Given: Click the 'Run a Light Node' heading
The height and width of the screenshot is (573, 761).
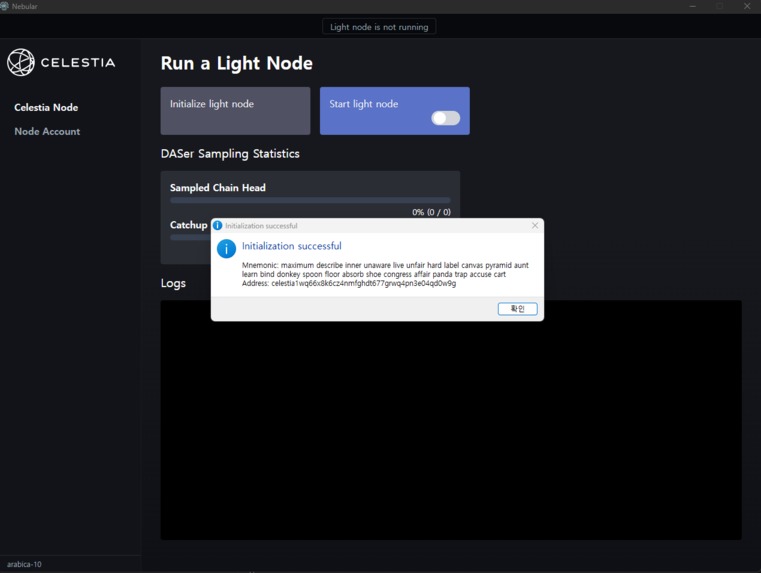Looking at the screenshot, I should (236, 63).
